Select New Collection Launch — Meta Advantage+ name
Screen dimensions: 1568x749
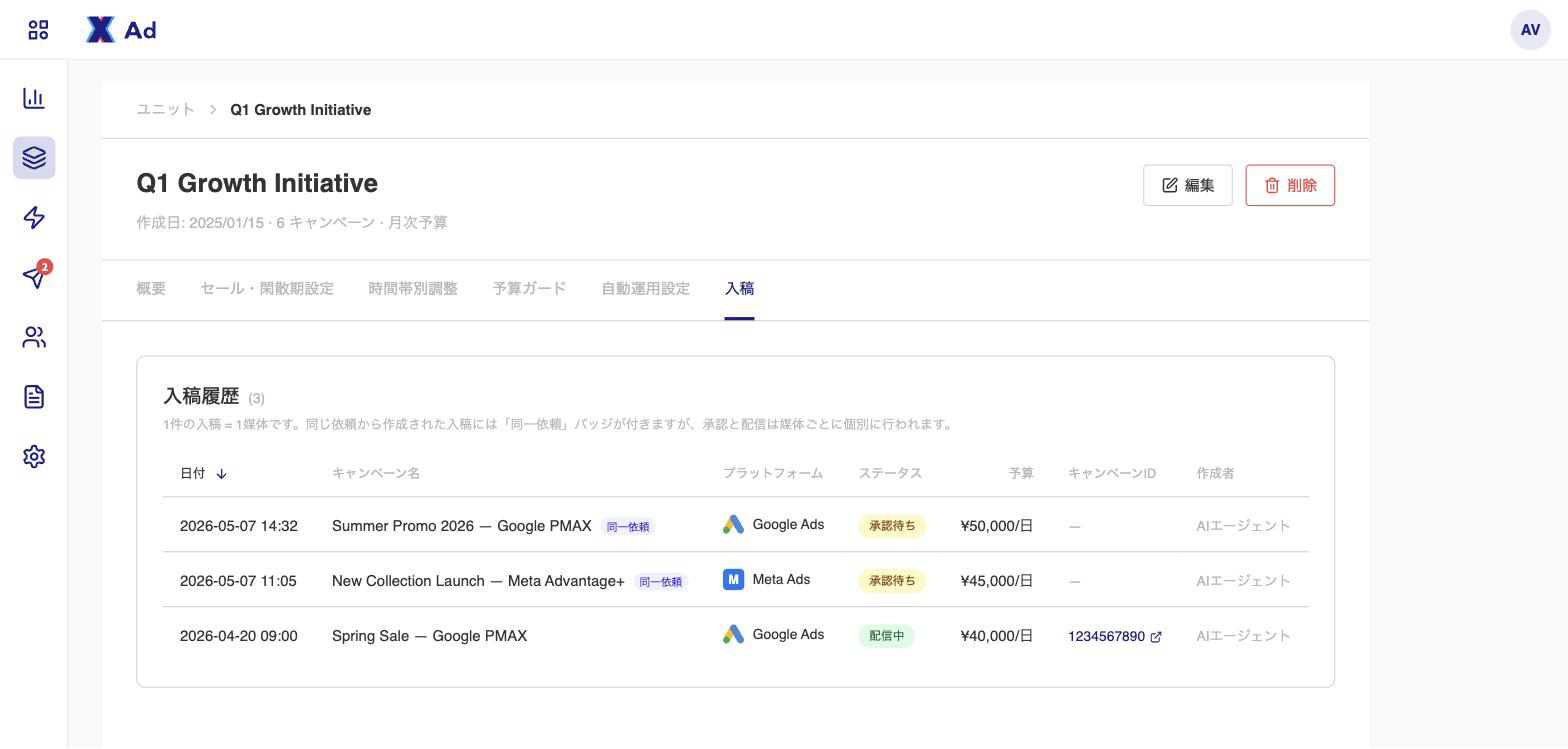(x=478, y=581)
